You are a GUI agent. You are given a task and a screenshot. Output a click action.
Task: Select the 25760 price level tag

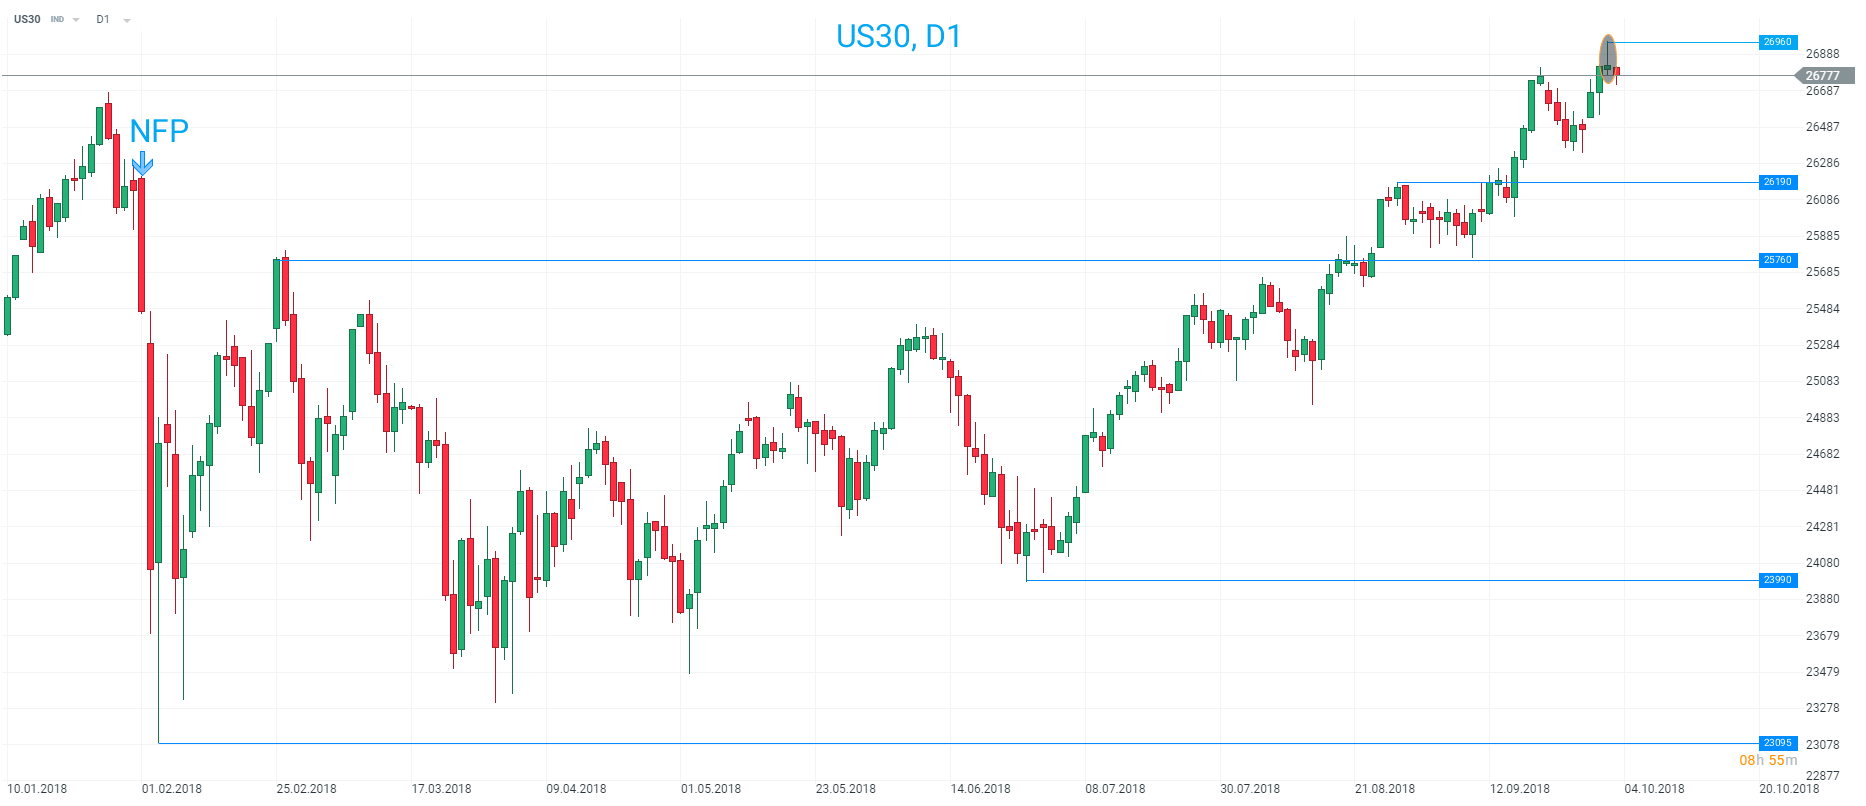[x=1778, y=260]
